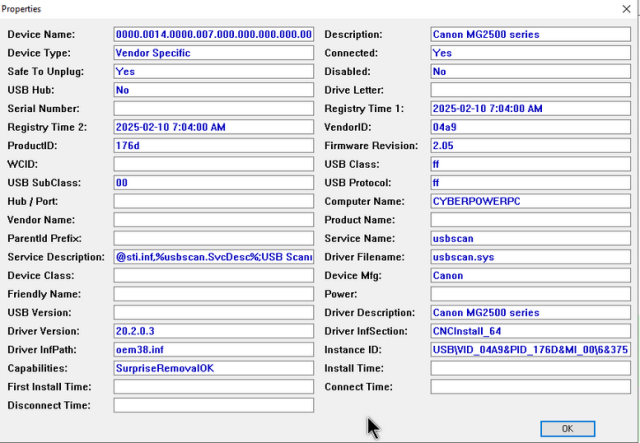Focus the empty Install Time field
This screenshot has width=640, height=443.
pos(531,368)
